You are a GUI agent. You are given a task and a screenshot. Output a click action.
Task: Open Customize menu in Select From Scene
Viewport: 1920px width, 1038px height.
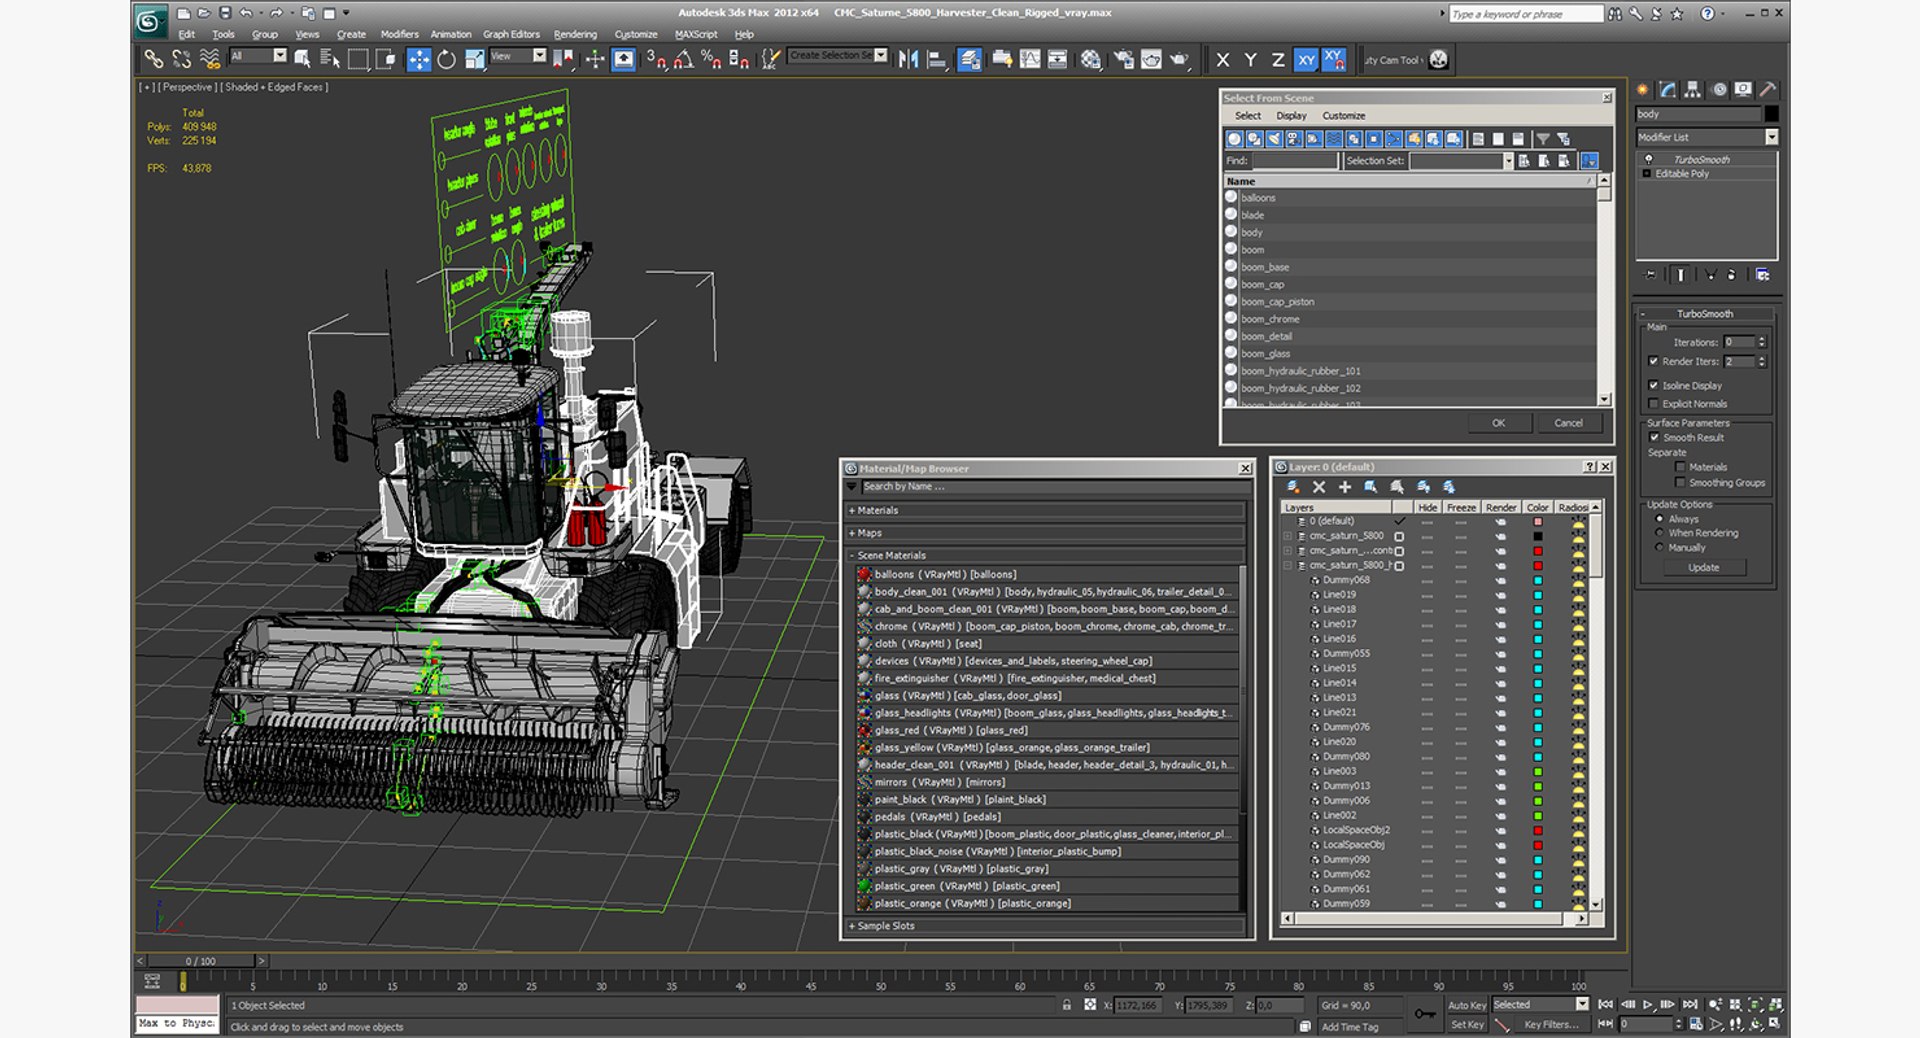pos(1344,116)
